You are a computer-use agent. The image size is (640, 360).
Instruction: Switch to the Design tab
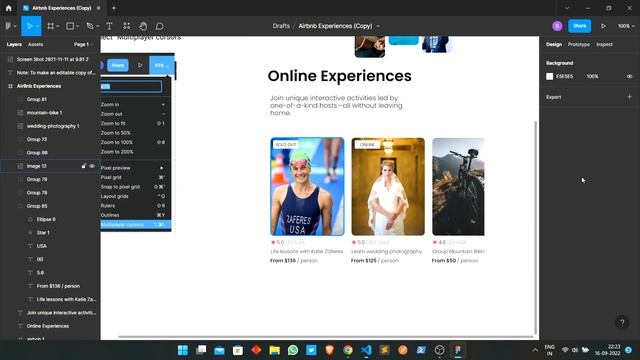(554, 44)
